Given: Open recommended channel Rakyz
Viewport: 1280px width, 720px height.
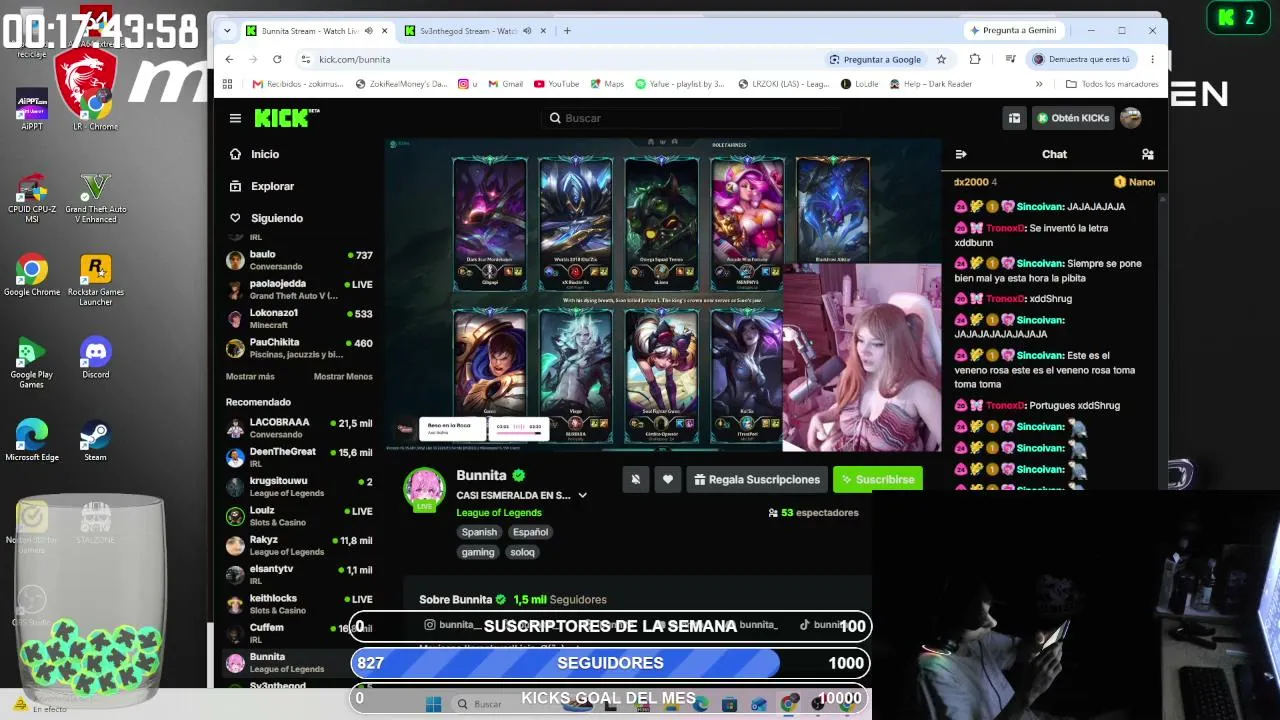Looking at the screenshot, I should (299, 545).
